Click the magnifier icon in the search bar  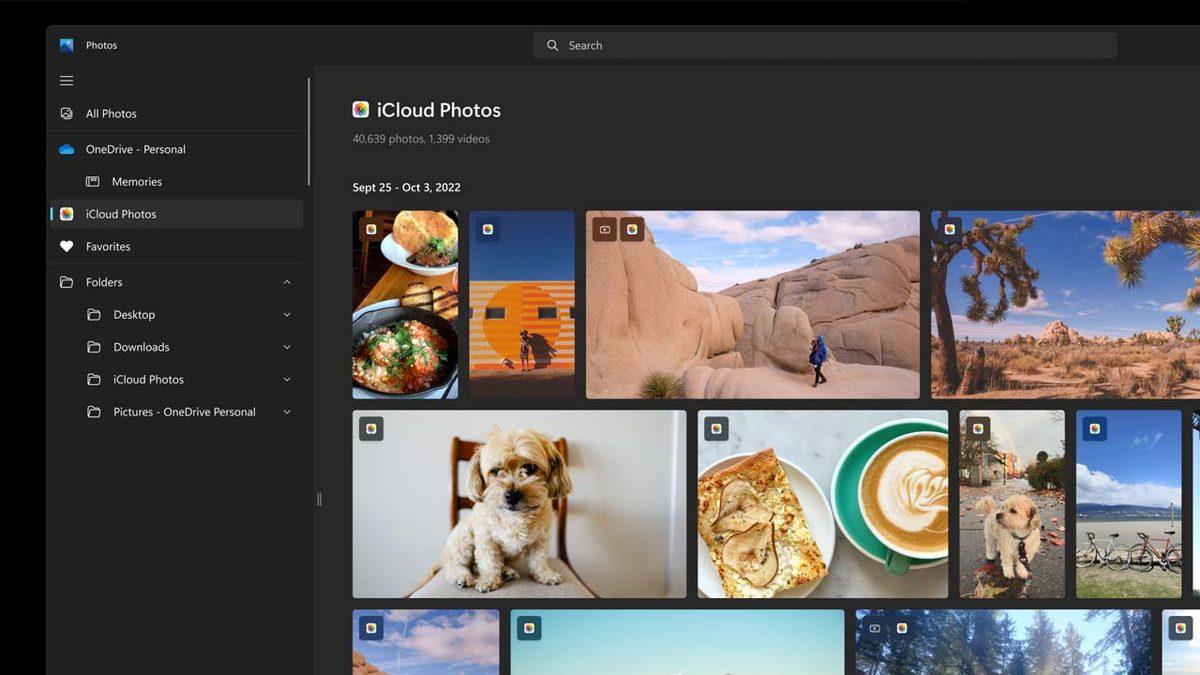(552, 46)
